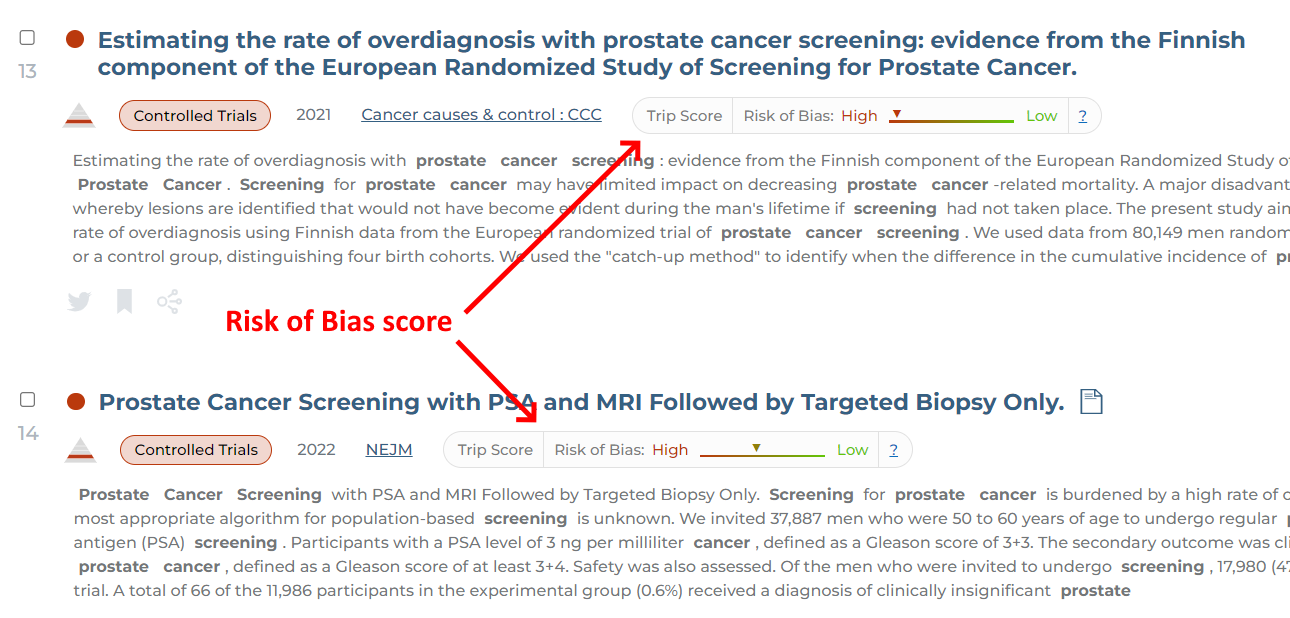The width and height of the screenshot is (1290, 618).
Task: Open the Risk of Bias help for article 13
Action: tap(1083, 115)
